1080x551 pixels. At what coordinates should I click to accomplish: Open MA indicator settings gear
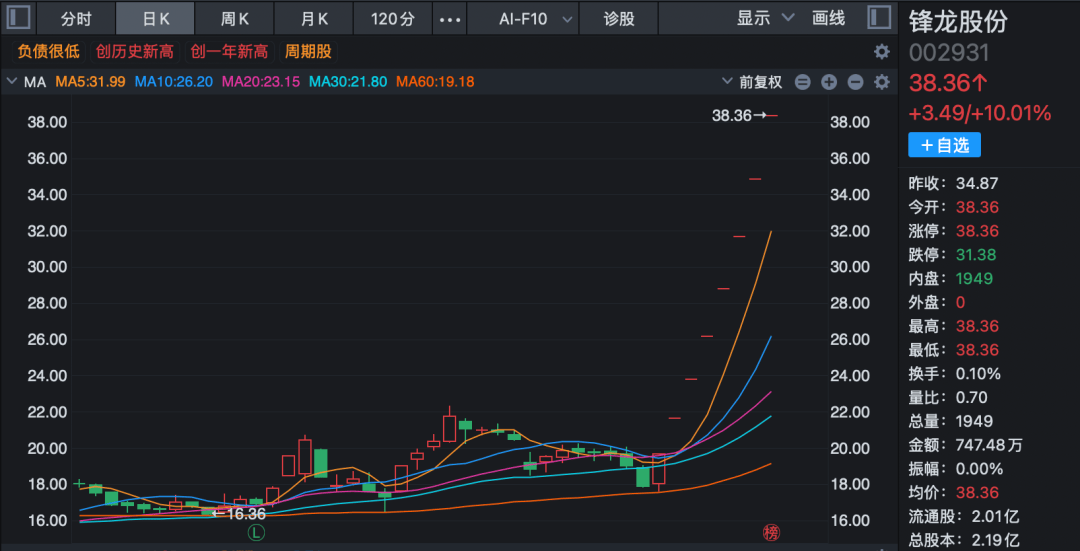(x=881, y=82)
